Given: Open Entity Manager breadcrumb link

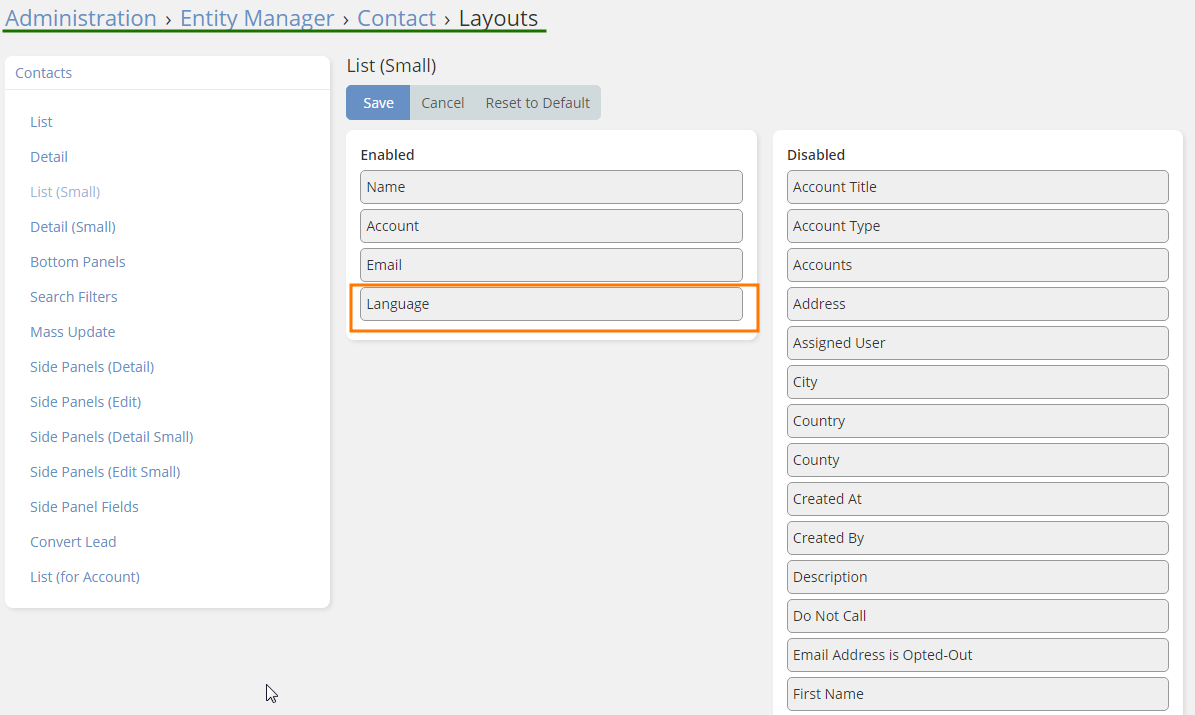Looking at the screenshot, I should 257,18.
